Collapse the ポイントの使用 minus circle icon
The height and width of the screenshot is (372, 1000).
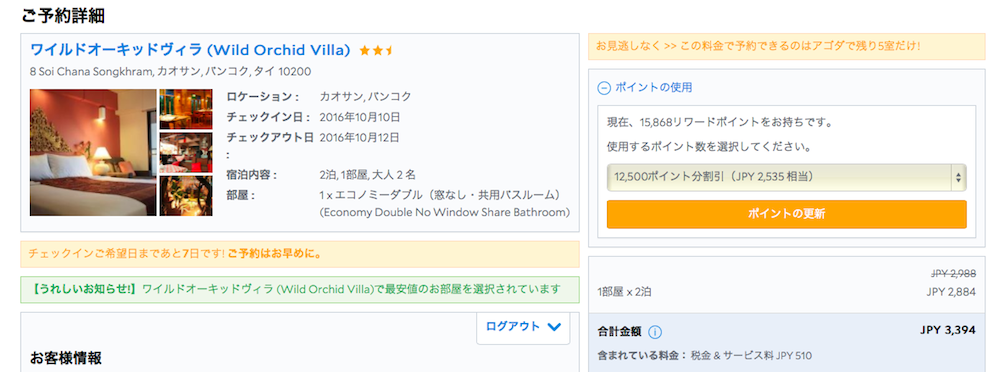point(603,88)
